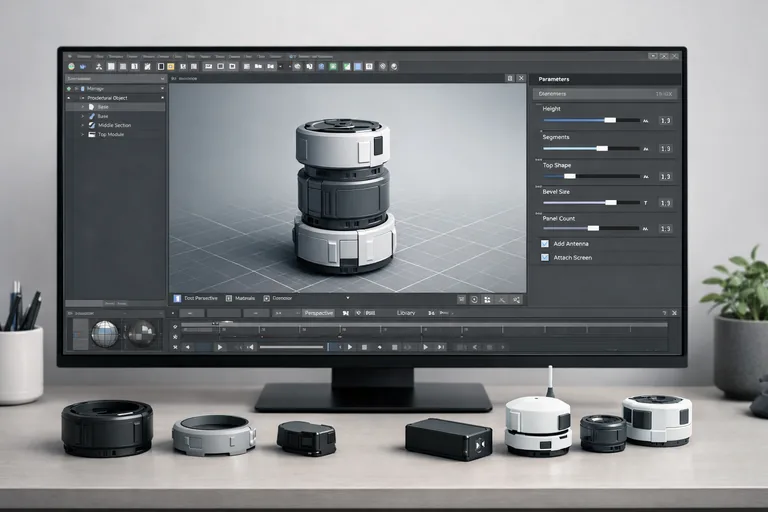Click the Perspective button in timeline bar
The height and width of the screenshot is (512, 768).
coord(319,313)
